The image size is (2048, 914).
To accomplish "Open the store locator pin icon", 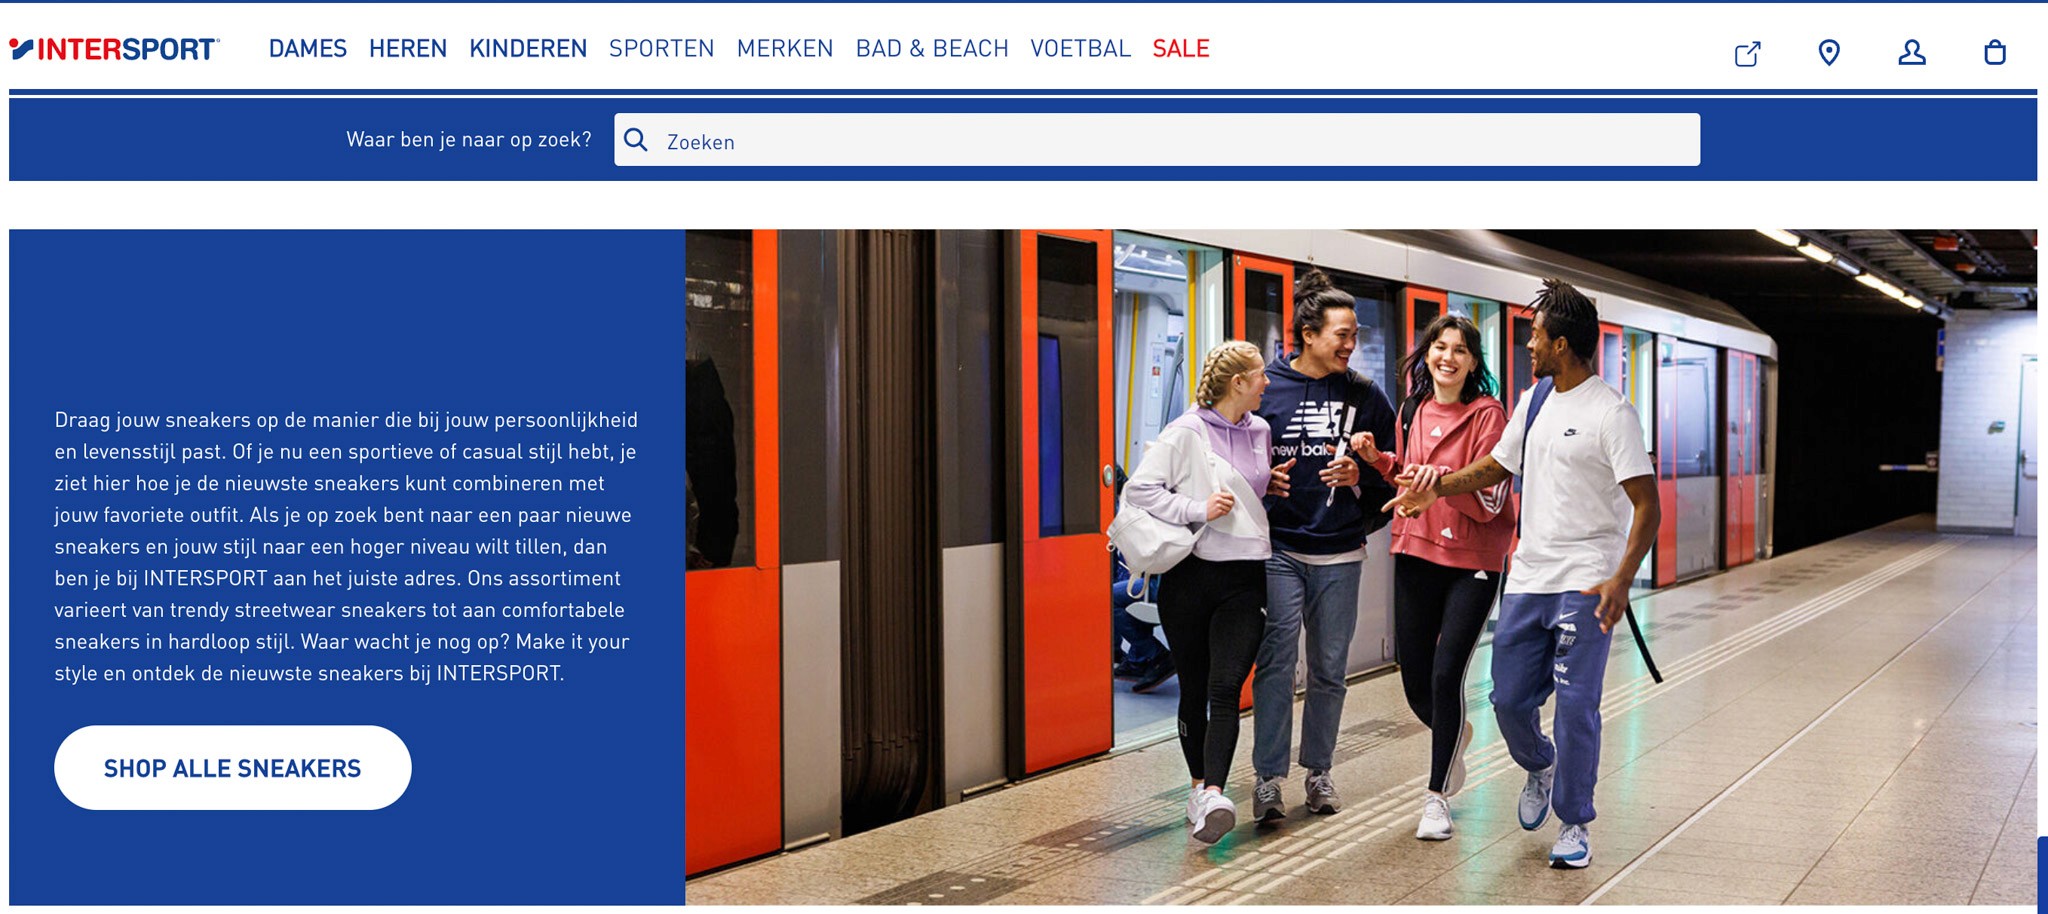I will pyautogui.click(x=1829, y=53).
